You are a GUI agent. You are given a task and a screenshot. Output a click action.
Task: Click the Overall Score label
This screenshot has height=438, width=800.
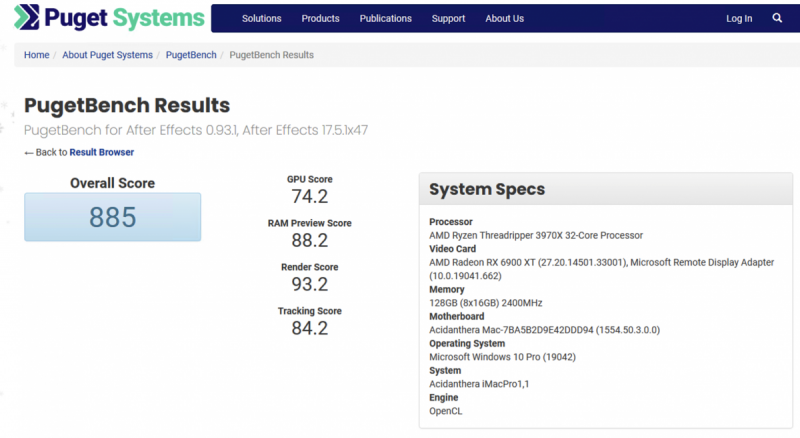(112, 183)
